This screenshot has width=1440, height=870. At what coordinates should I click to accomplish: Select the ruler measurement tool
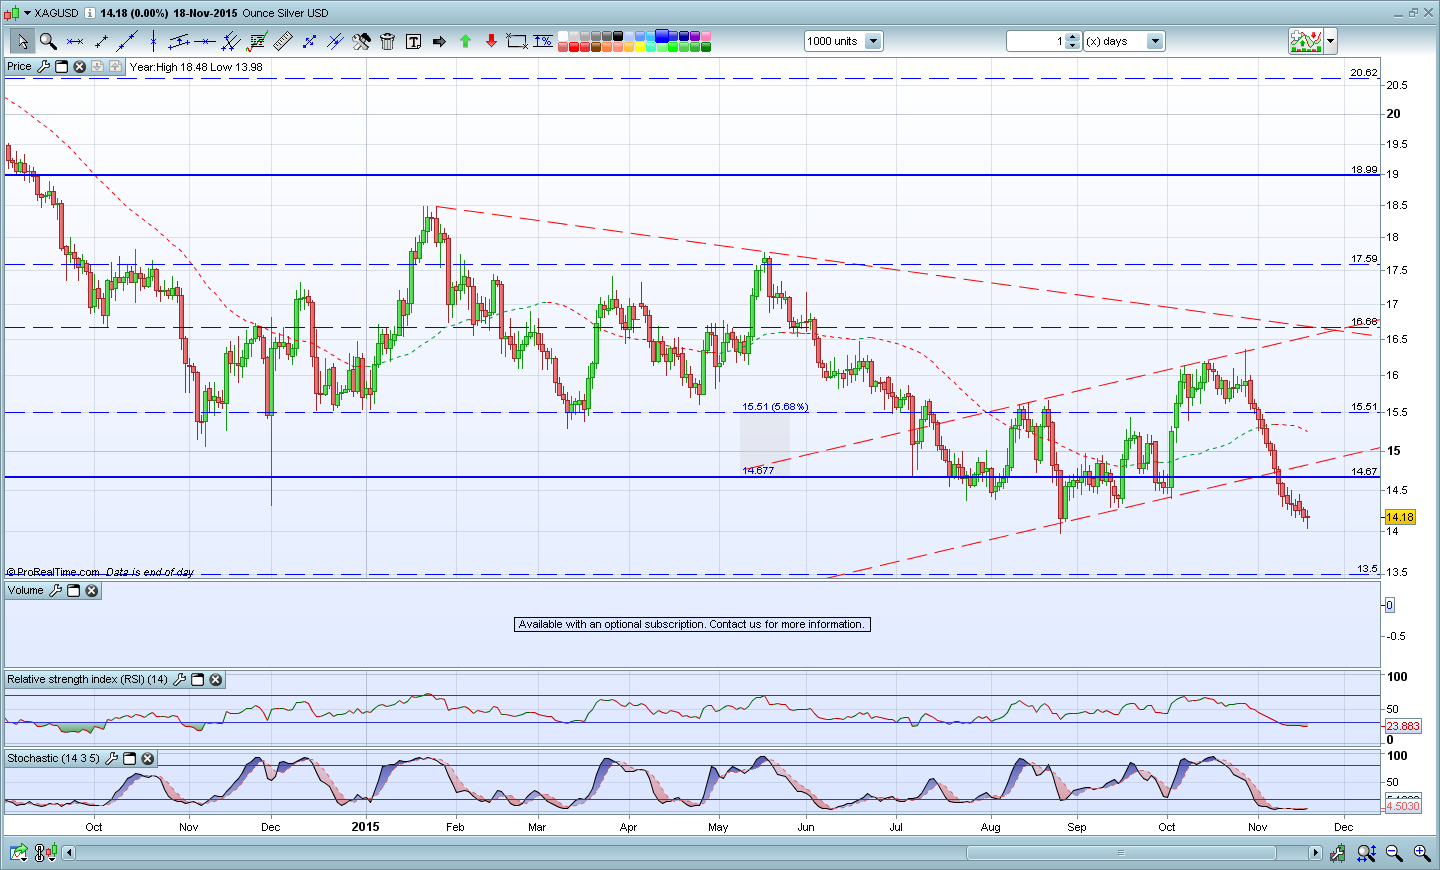(283, 41)
